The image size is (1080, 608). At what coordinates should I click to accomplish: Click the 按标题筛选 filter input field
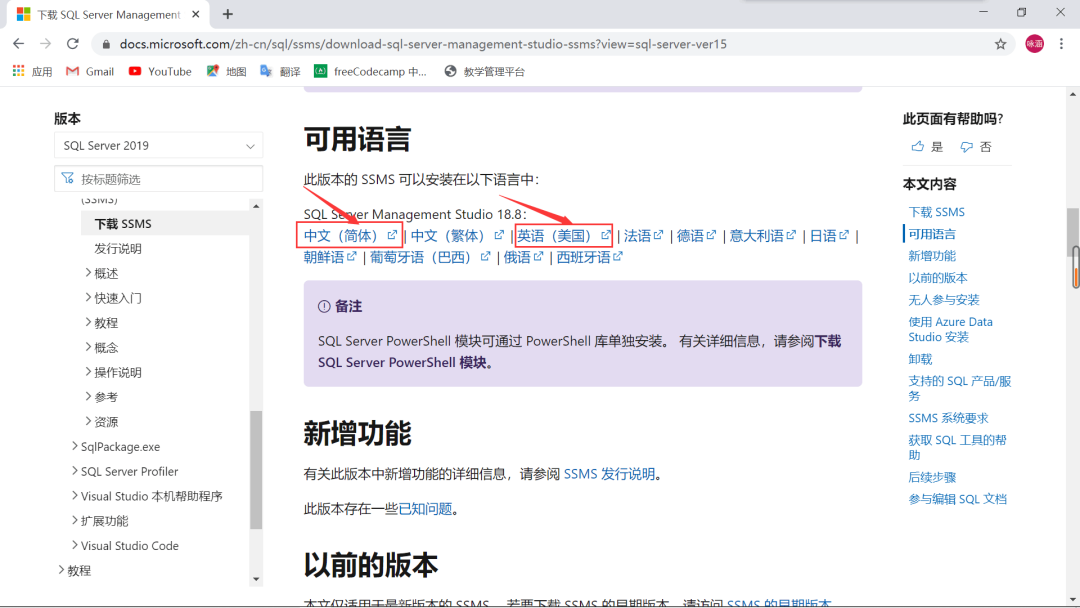click(x=158, y=179)
